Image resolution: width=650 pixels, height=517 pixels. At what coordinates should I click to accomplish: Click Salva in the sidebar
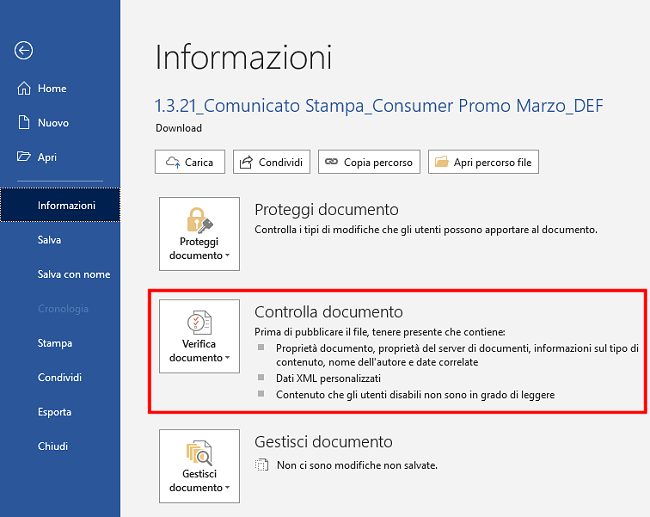click(x=60, y=240)
